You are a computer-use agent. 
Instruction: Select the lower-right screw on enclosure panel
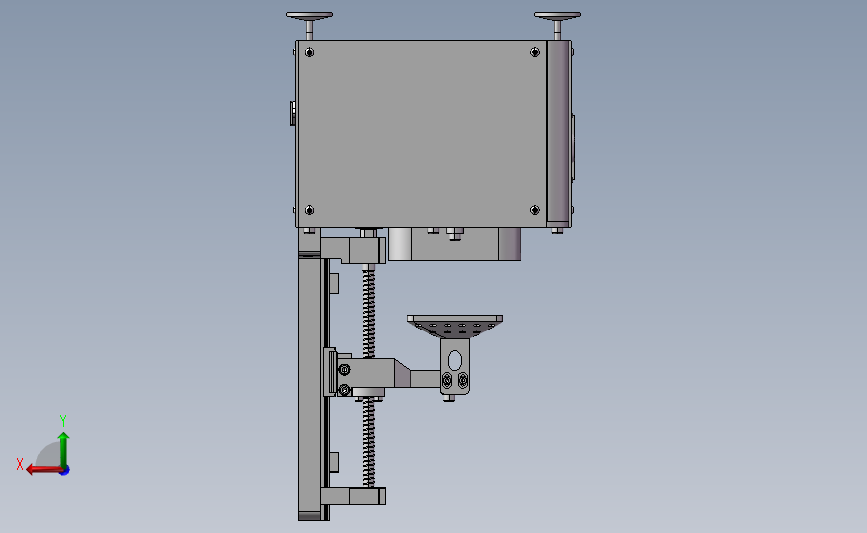(x=535, y=210)
